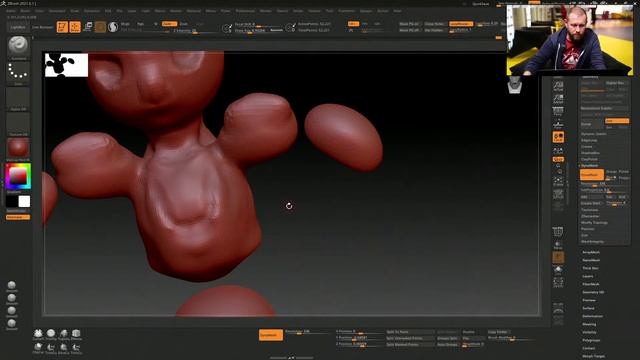Open the Document menu
640x360 pixels.
pyautogui.click(x=57, y=11)
